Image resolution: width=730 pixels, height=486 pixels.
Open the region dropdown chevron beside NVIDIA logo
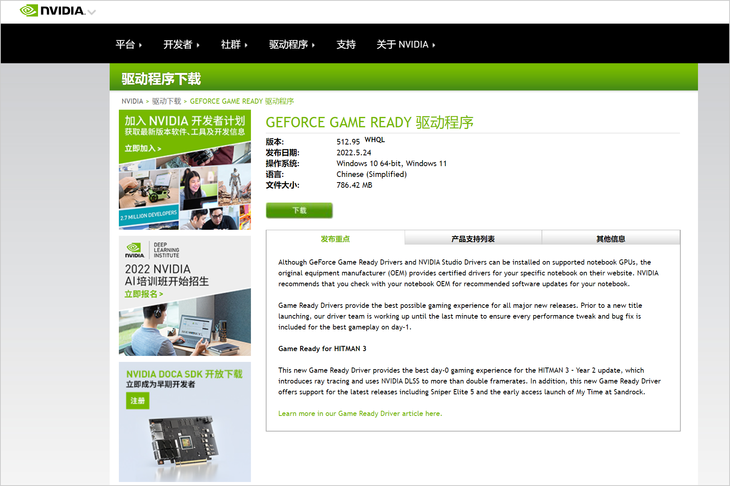click(x=92, y=12)
